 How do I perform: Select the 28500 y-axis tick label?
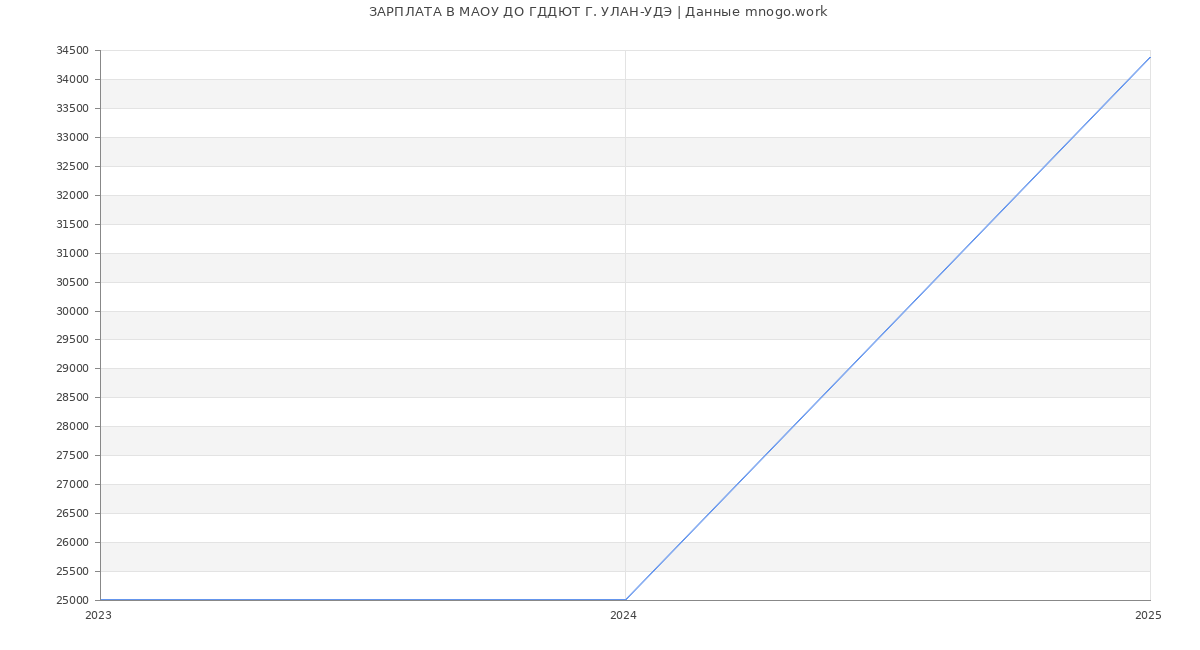click(72, 398)
